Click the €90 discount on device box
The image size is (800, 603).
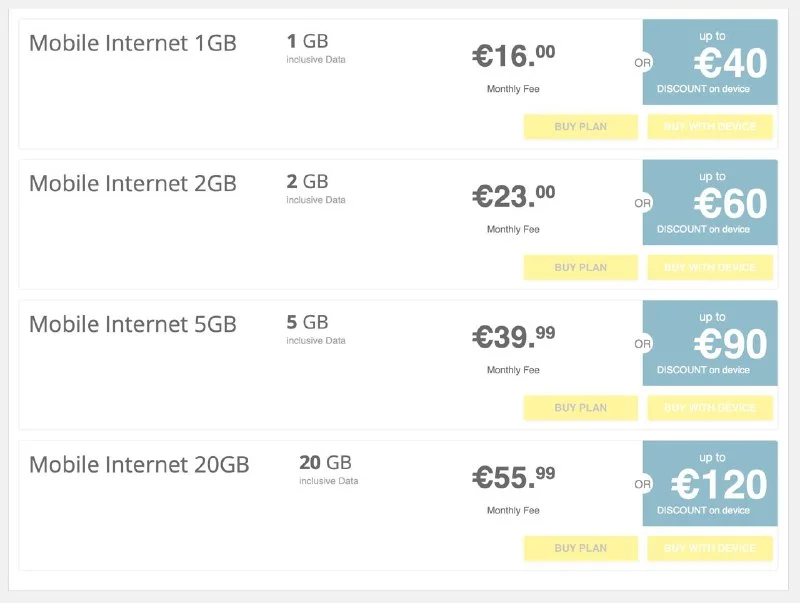(710, 343)
